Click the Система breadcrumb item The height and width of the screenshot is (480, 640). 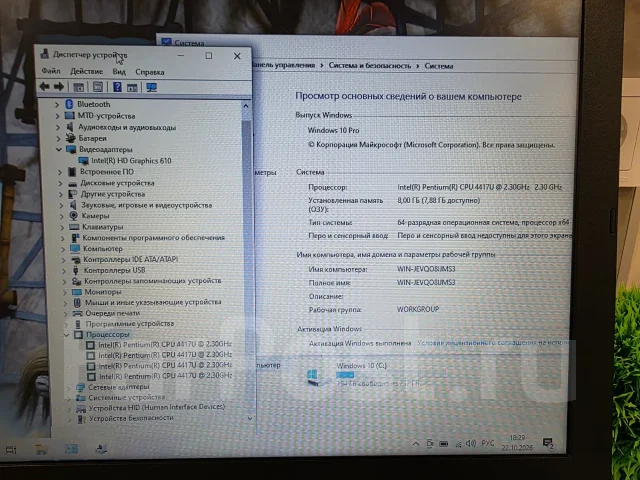439,66
